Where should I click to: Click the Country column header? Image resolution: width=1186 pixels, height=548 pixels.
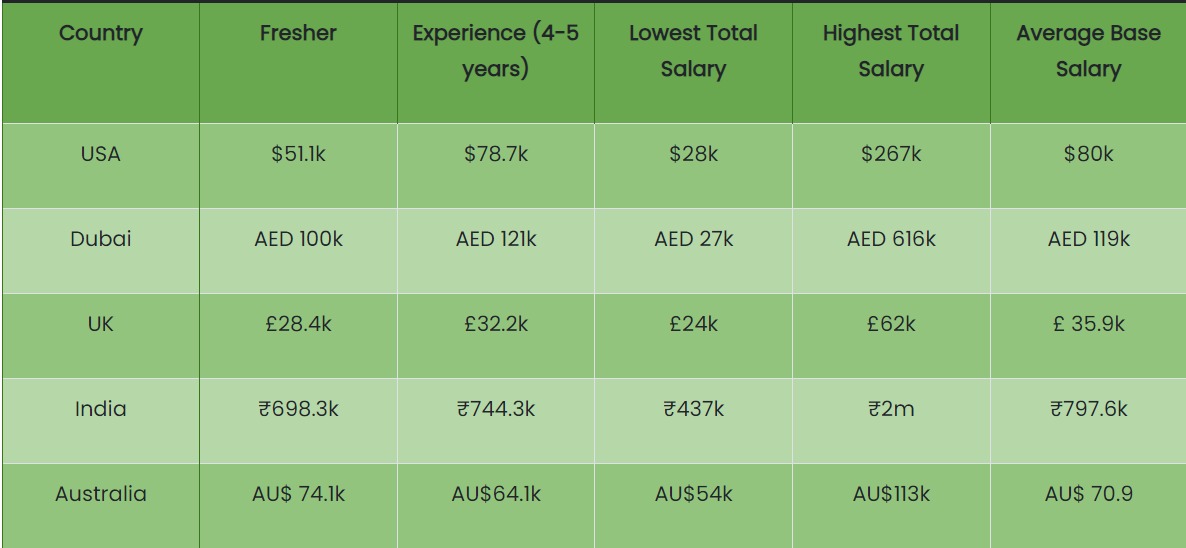point(100,33)
